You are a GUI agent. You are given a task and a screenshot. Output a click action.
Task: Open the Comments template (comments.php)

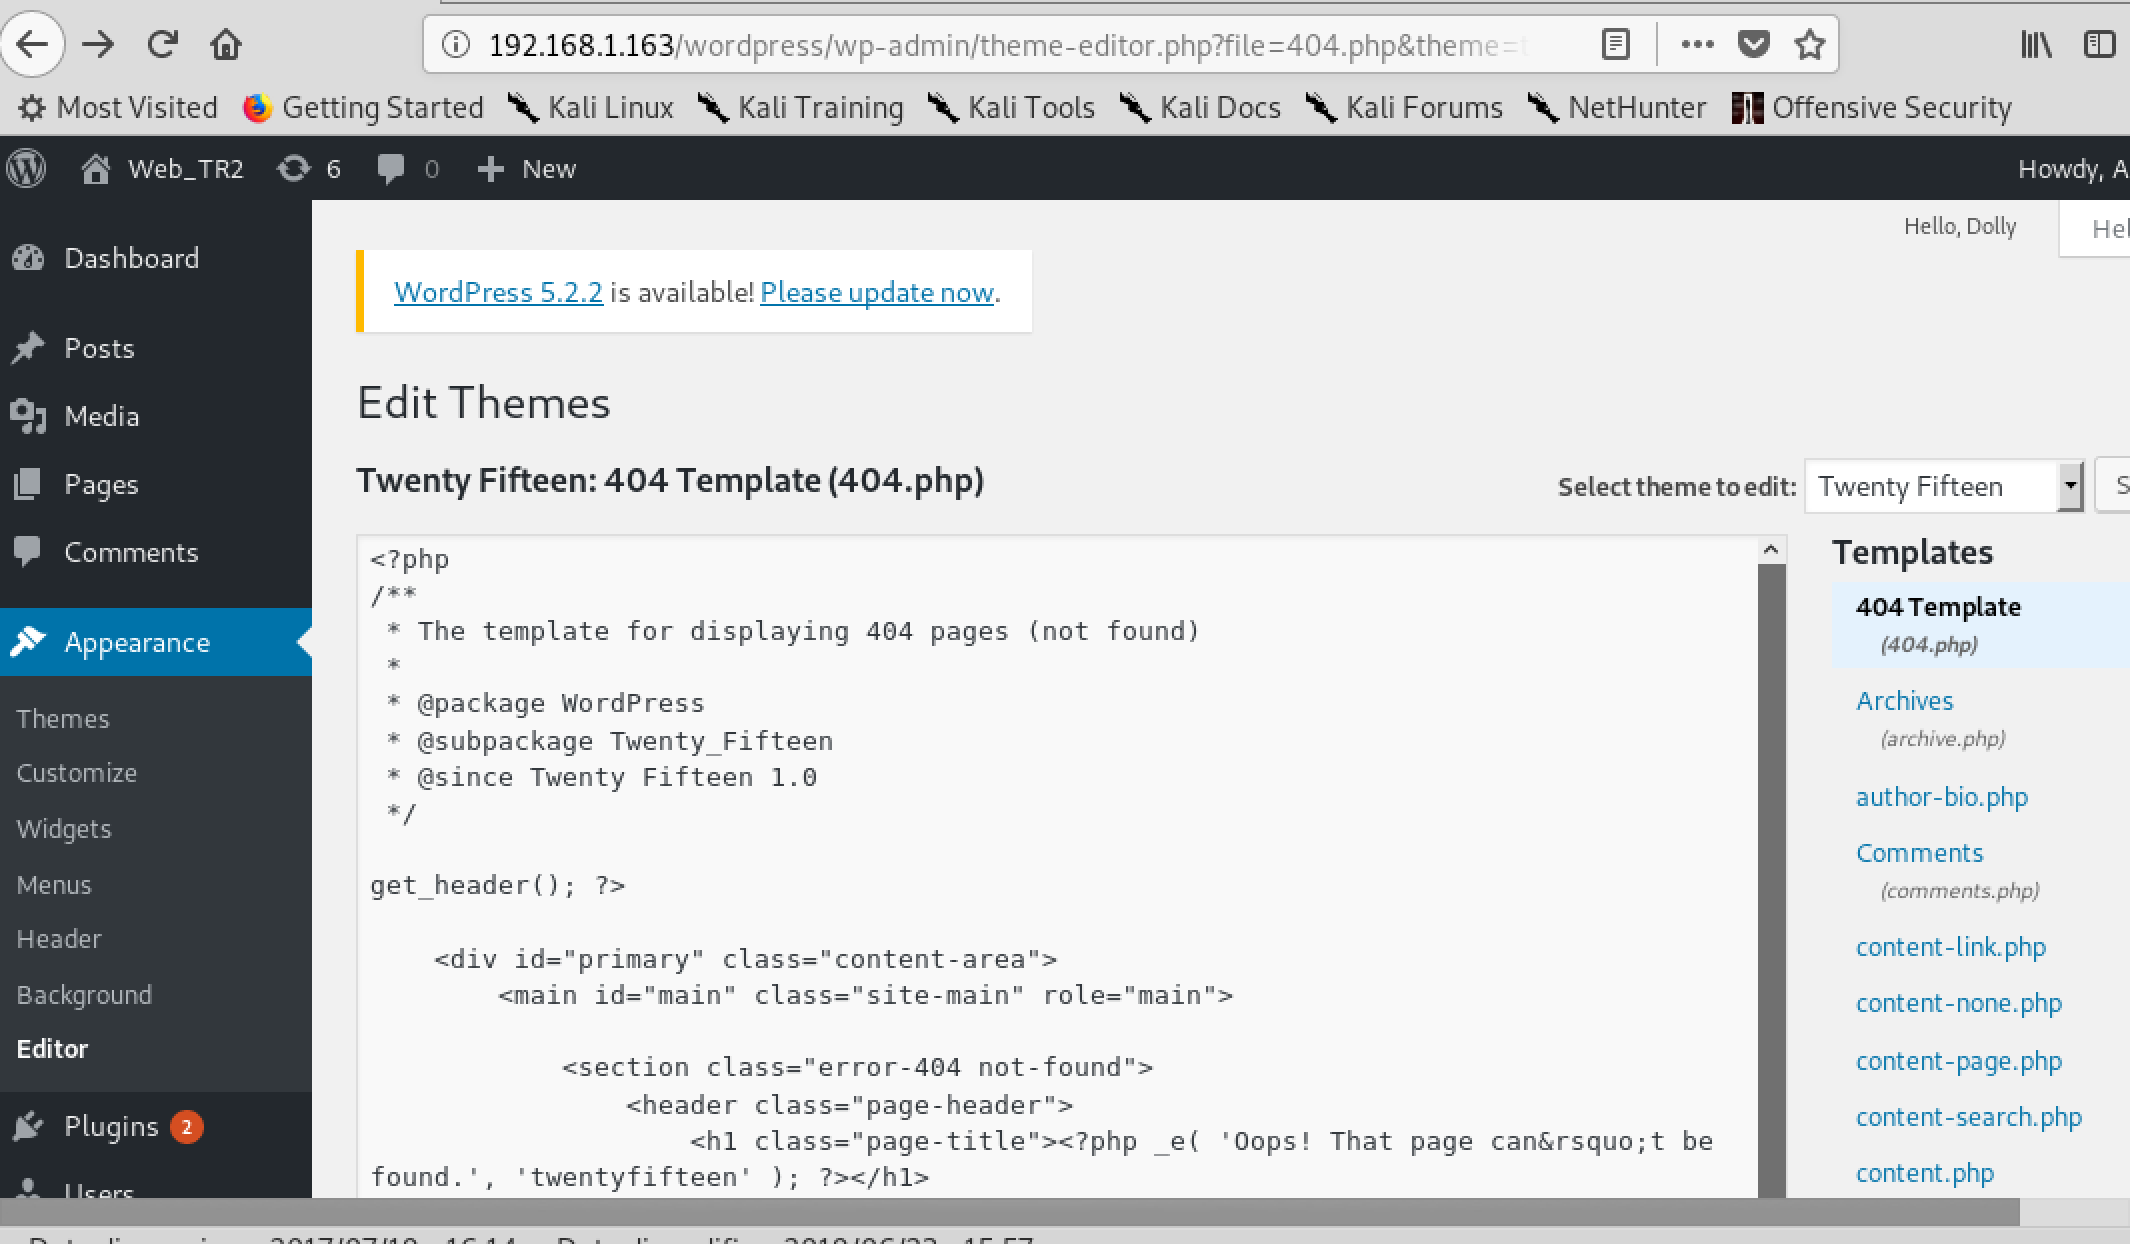click(1919, 853)
